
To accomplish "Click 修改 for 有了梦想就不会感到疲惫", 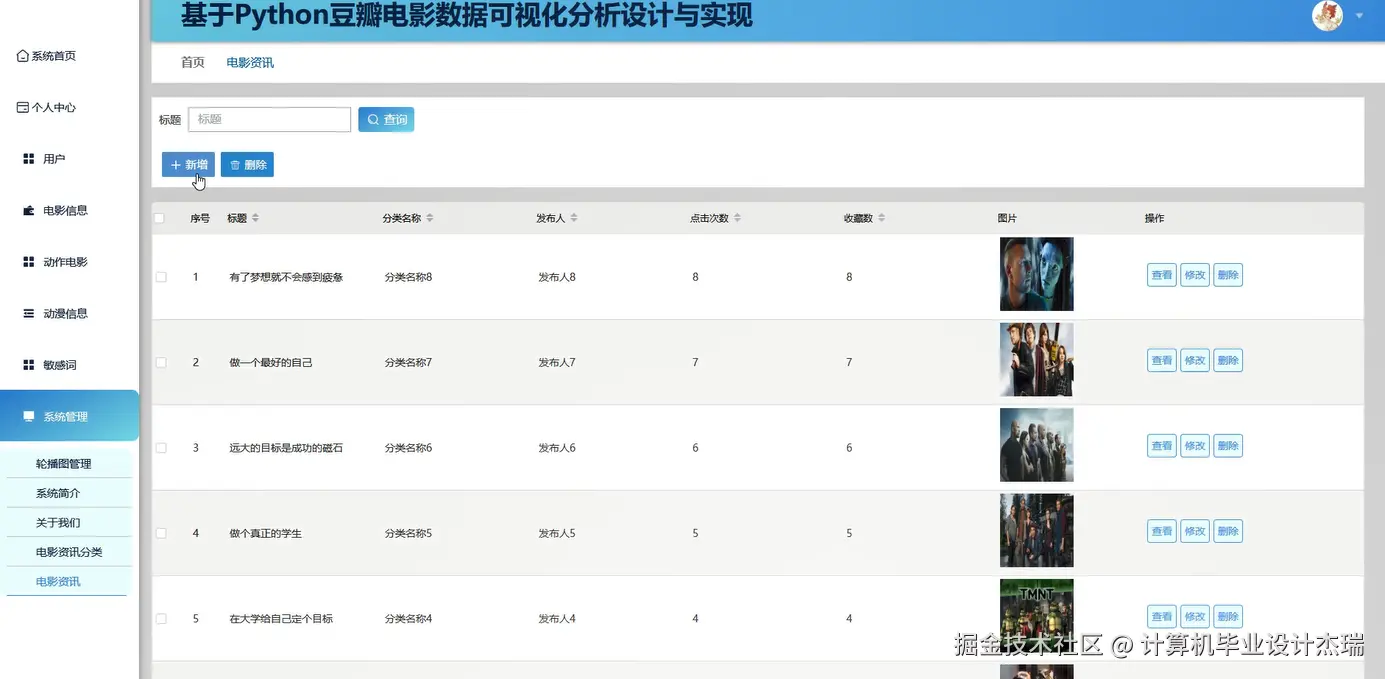I will [x=1195, y=275].
